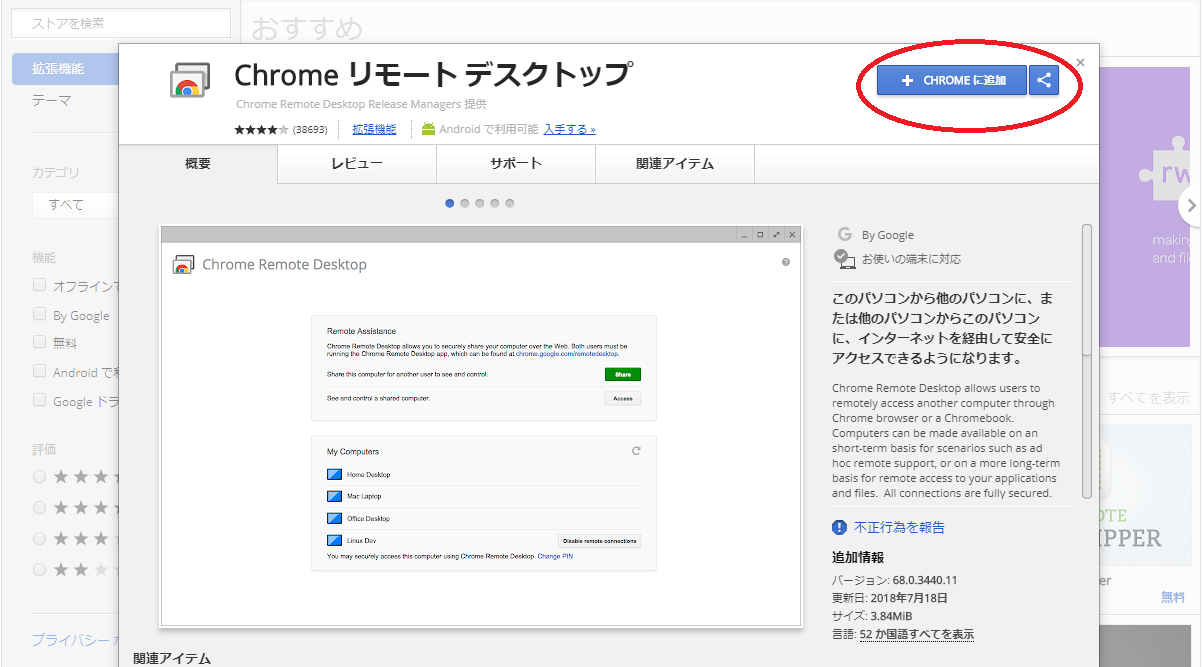The image size is (1202, 667).
Task: Click the report abuse exclamation icon
Action: (840, 527)
